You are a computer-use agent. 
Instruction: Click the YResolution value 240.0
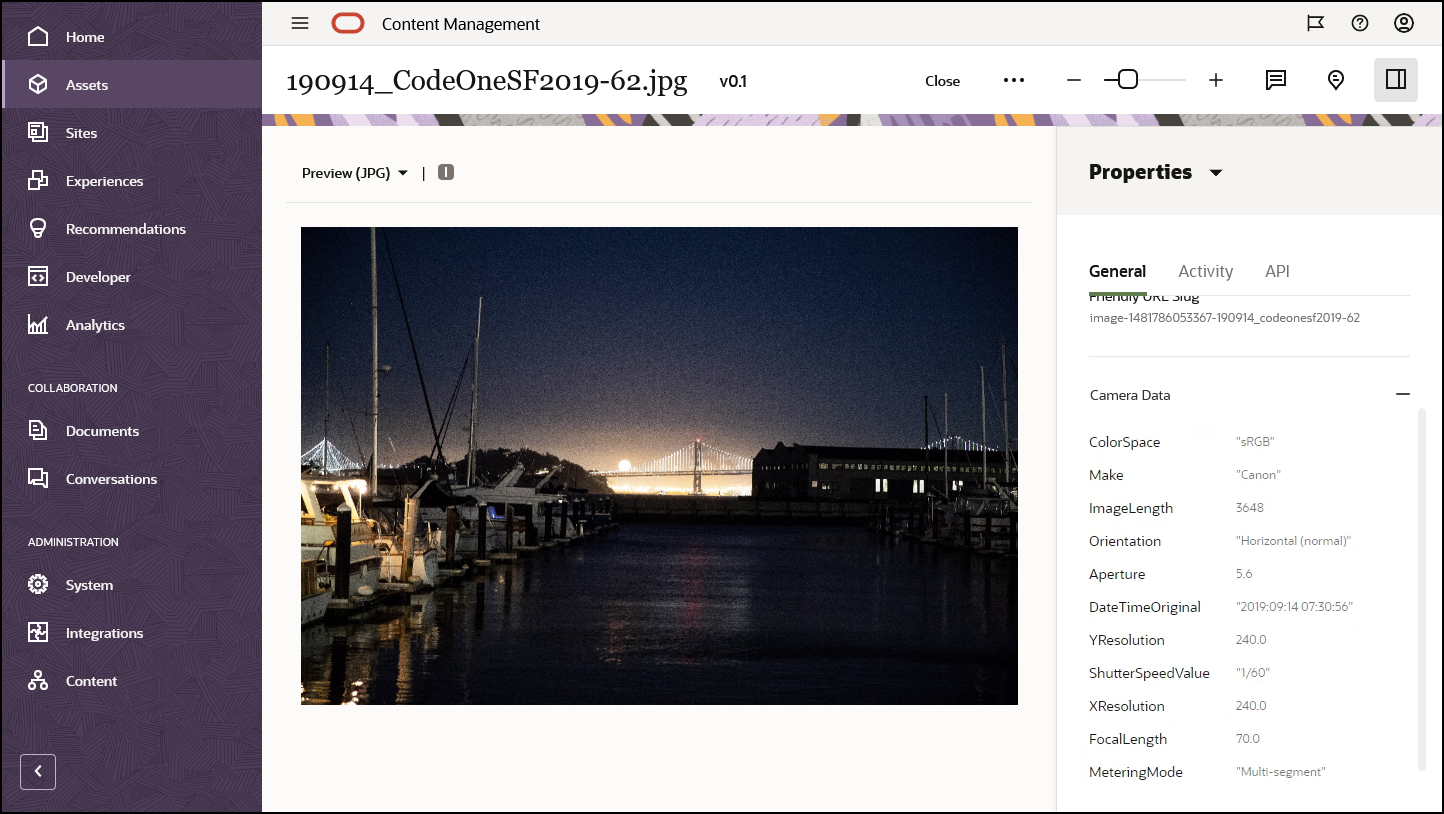click(1251, 640)
